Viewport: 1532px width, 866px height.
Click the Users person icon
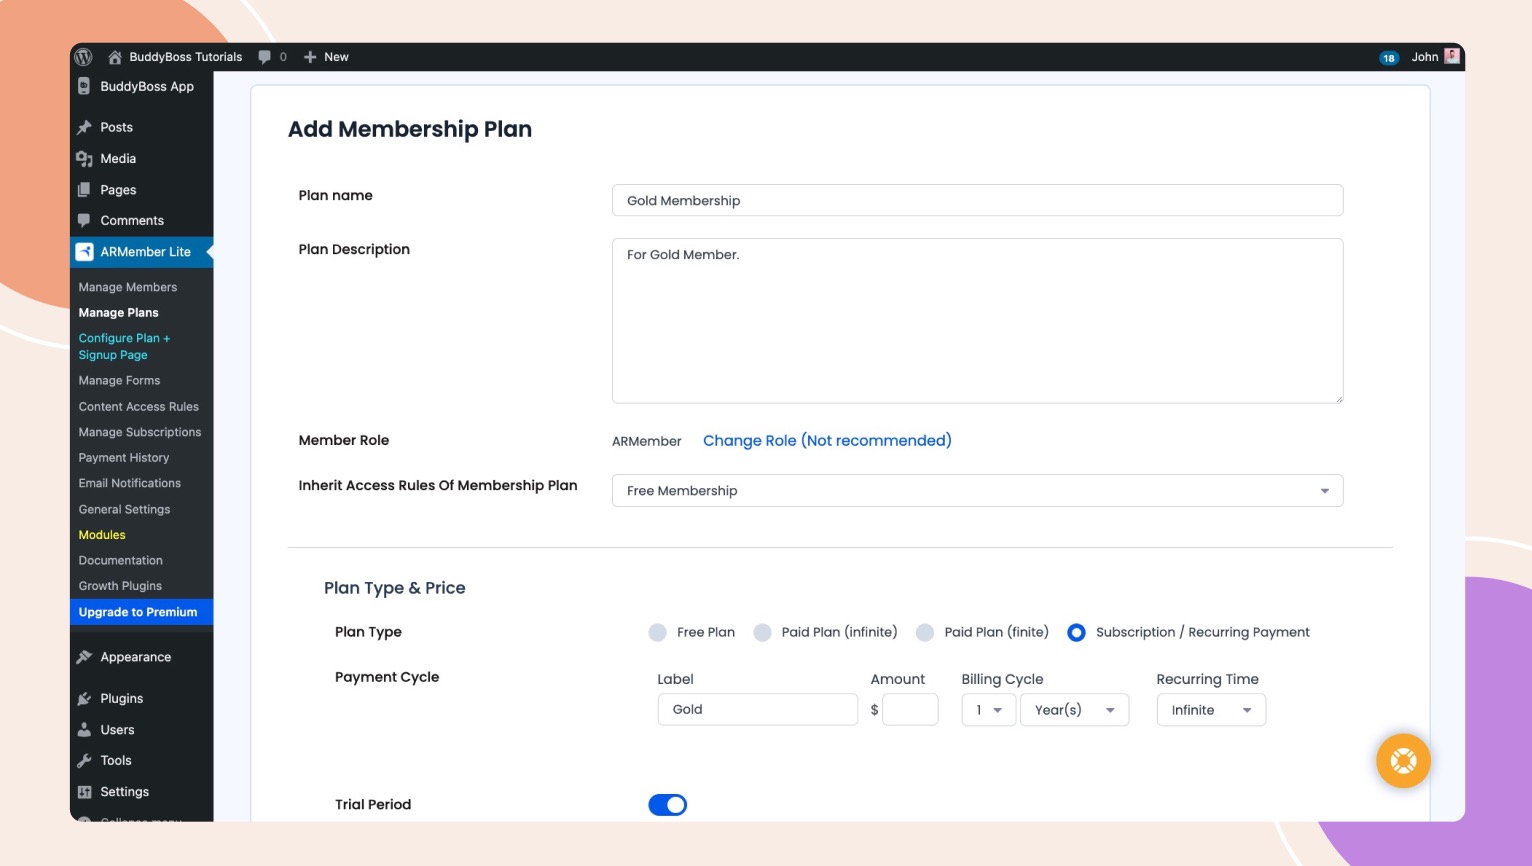pyautogui.click(x=84, y=730)
